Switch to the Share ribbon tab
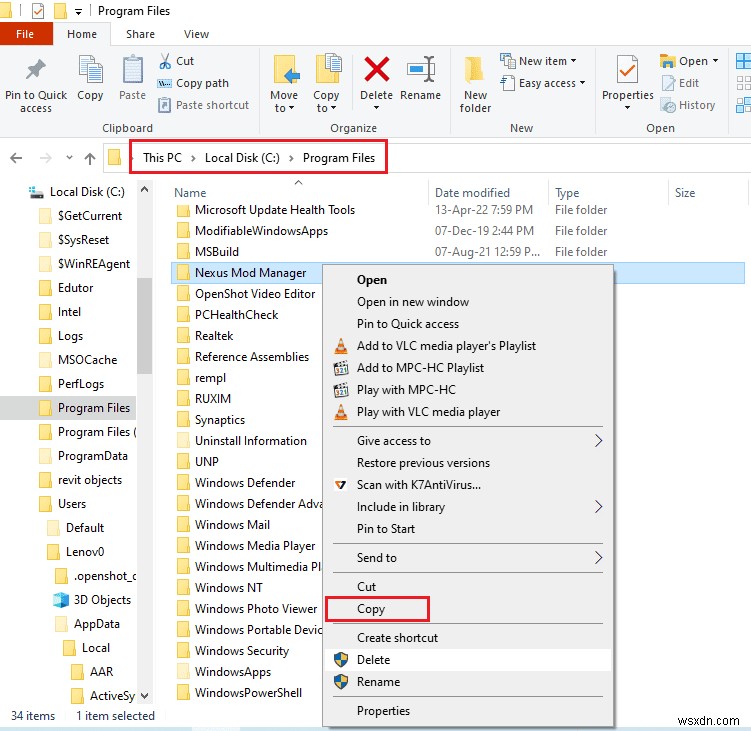 click(140, 34)
